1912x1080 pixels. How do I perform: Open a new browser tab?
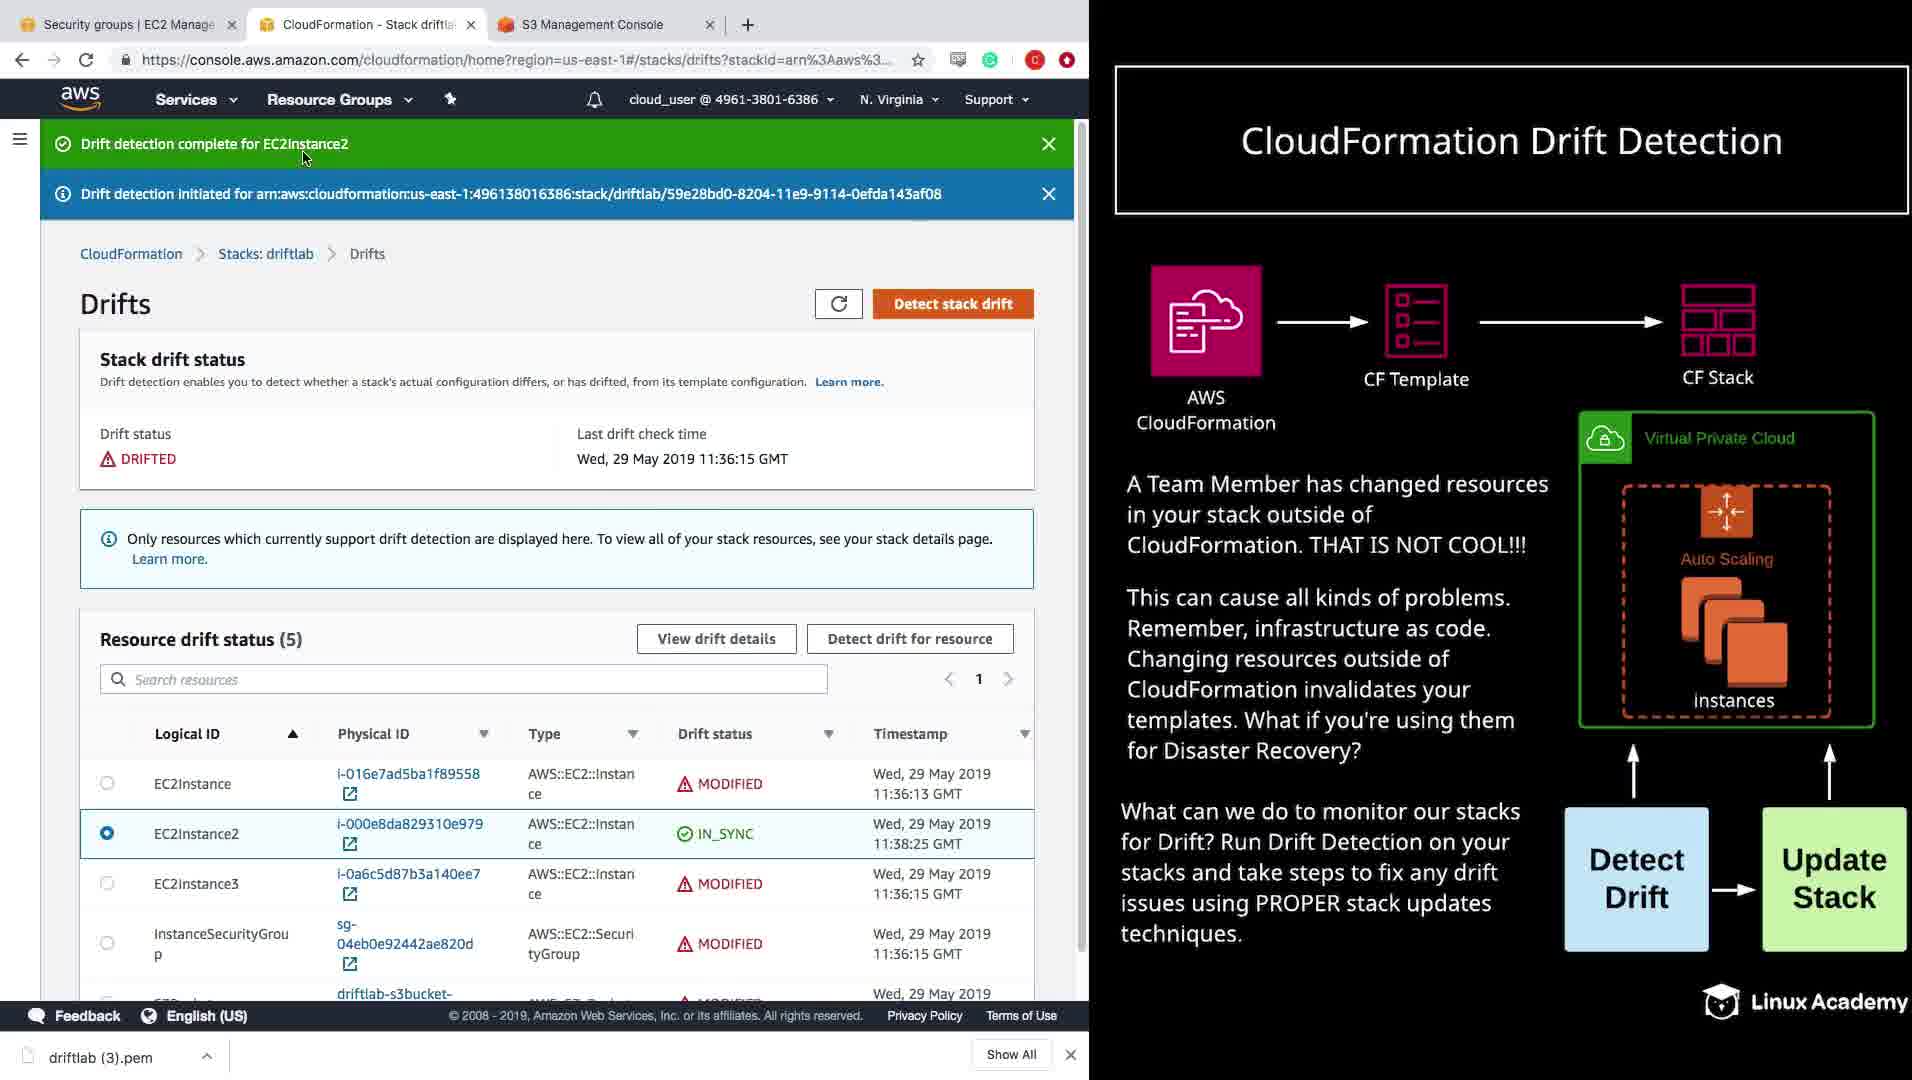tap(748, 25)
